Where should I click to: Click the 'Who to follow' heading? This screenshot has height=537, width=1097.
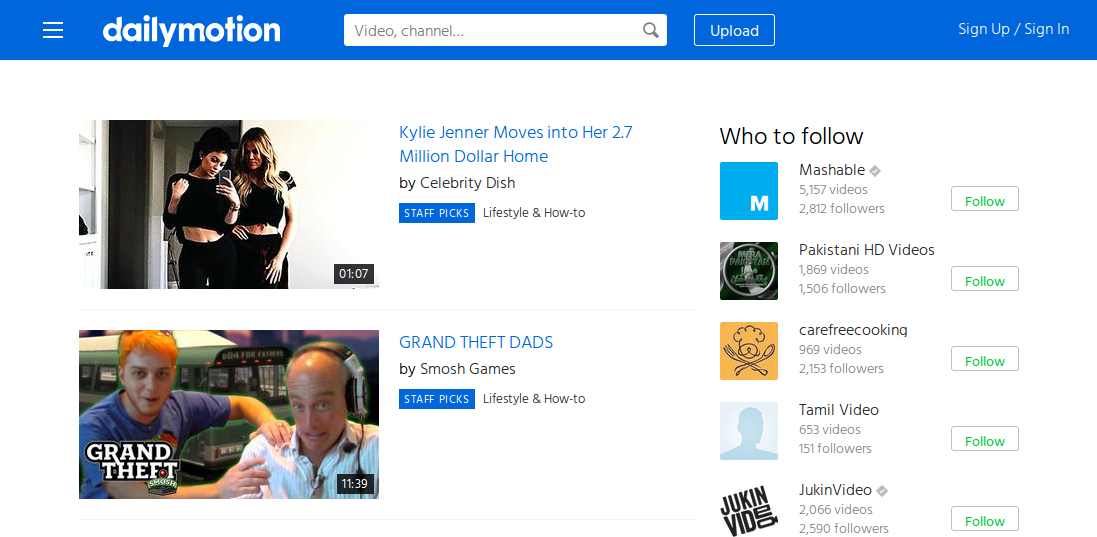tap(791, 136)
